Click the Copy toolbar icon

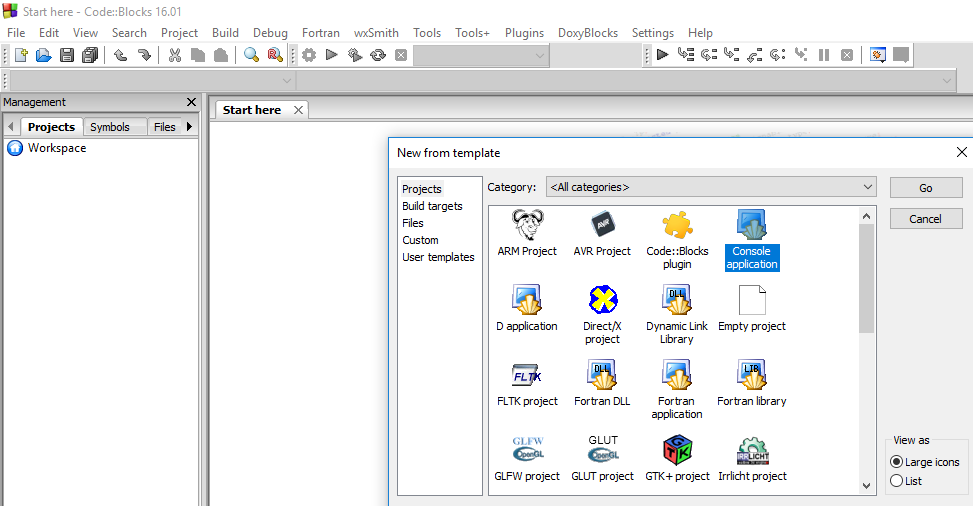pyautogui.click(x=198, y=55)
